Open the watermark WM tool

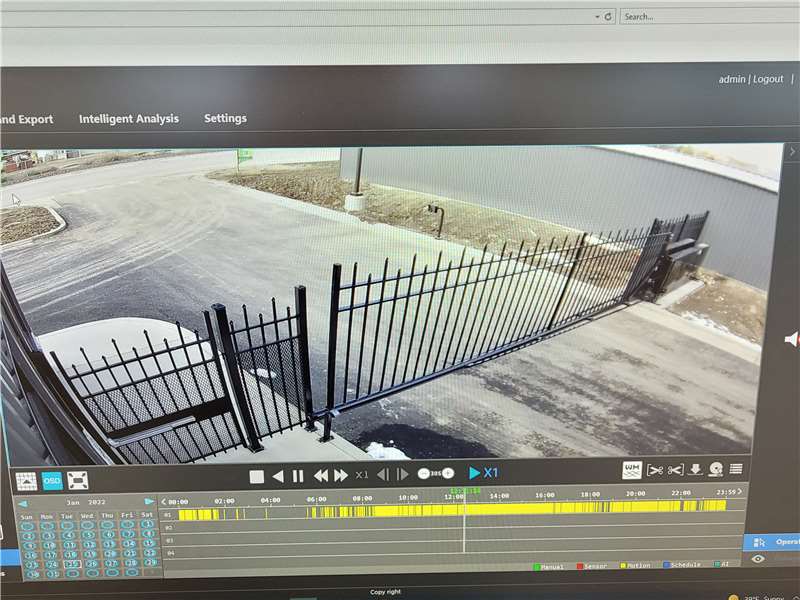631,469
